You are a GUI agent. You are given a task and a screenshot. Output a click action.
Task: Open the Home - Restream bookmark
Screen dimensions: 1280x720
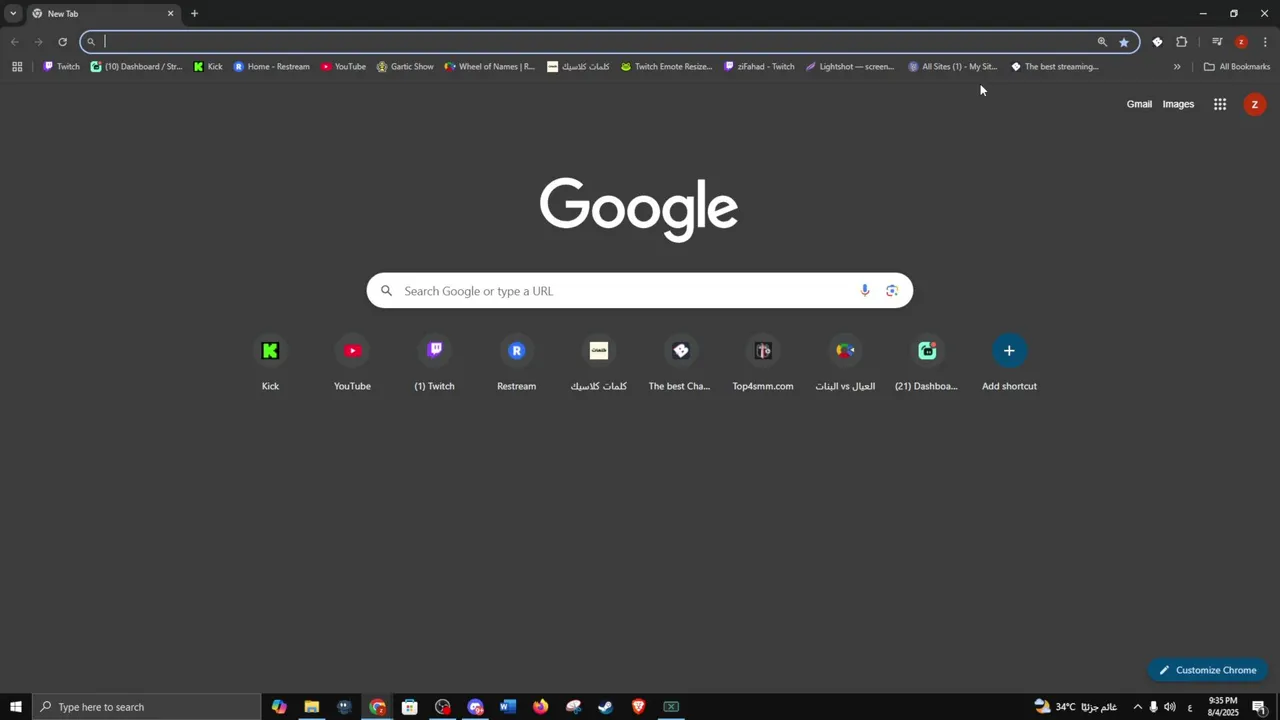271,67
